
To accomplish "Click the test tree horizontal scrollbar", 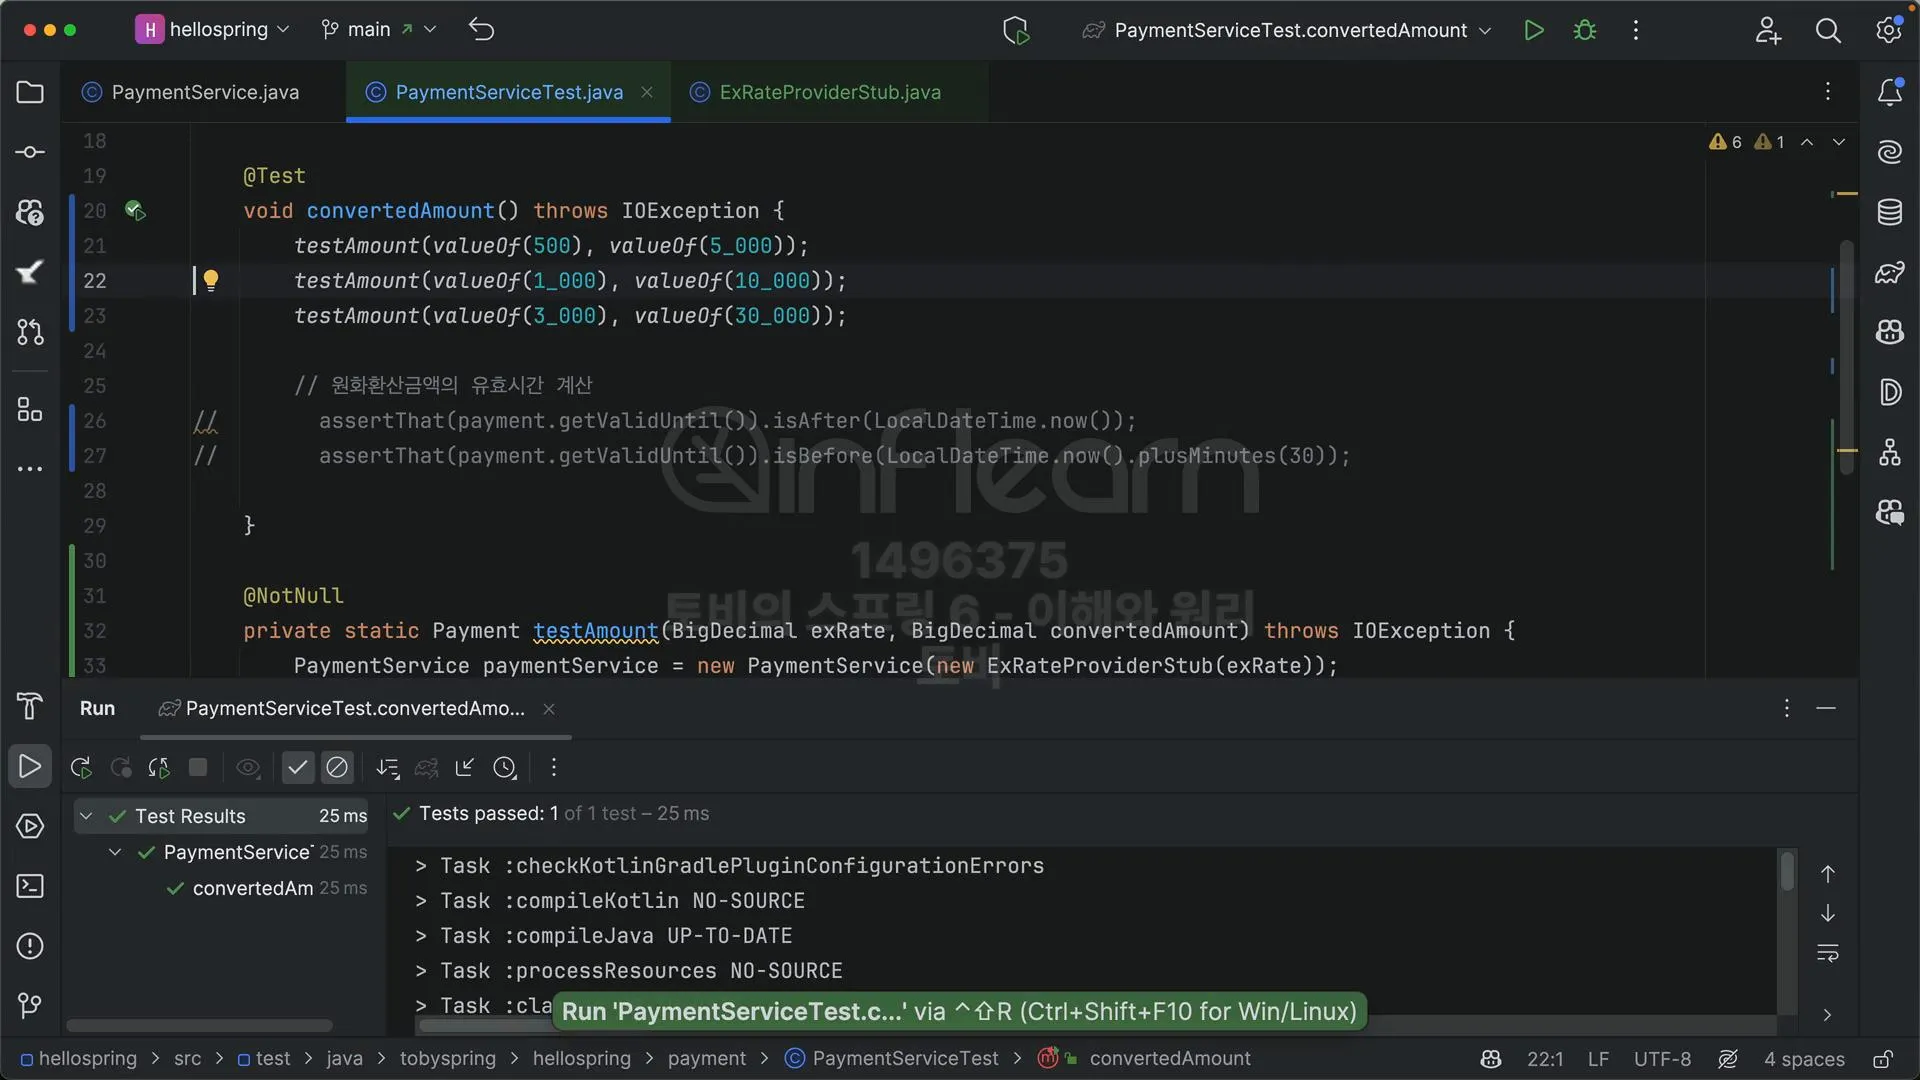I will click(x=199, y=1025).
